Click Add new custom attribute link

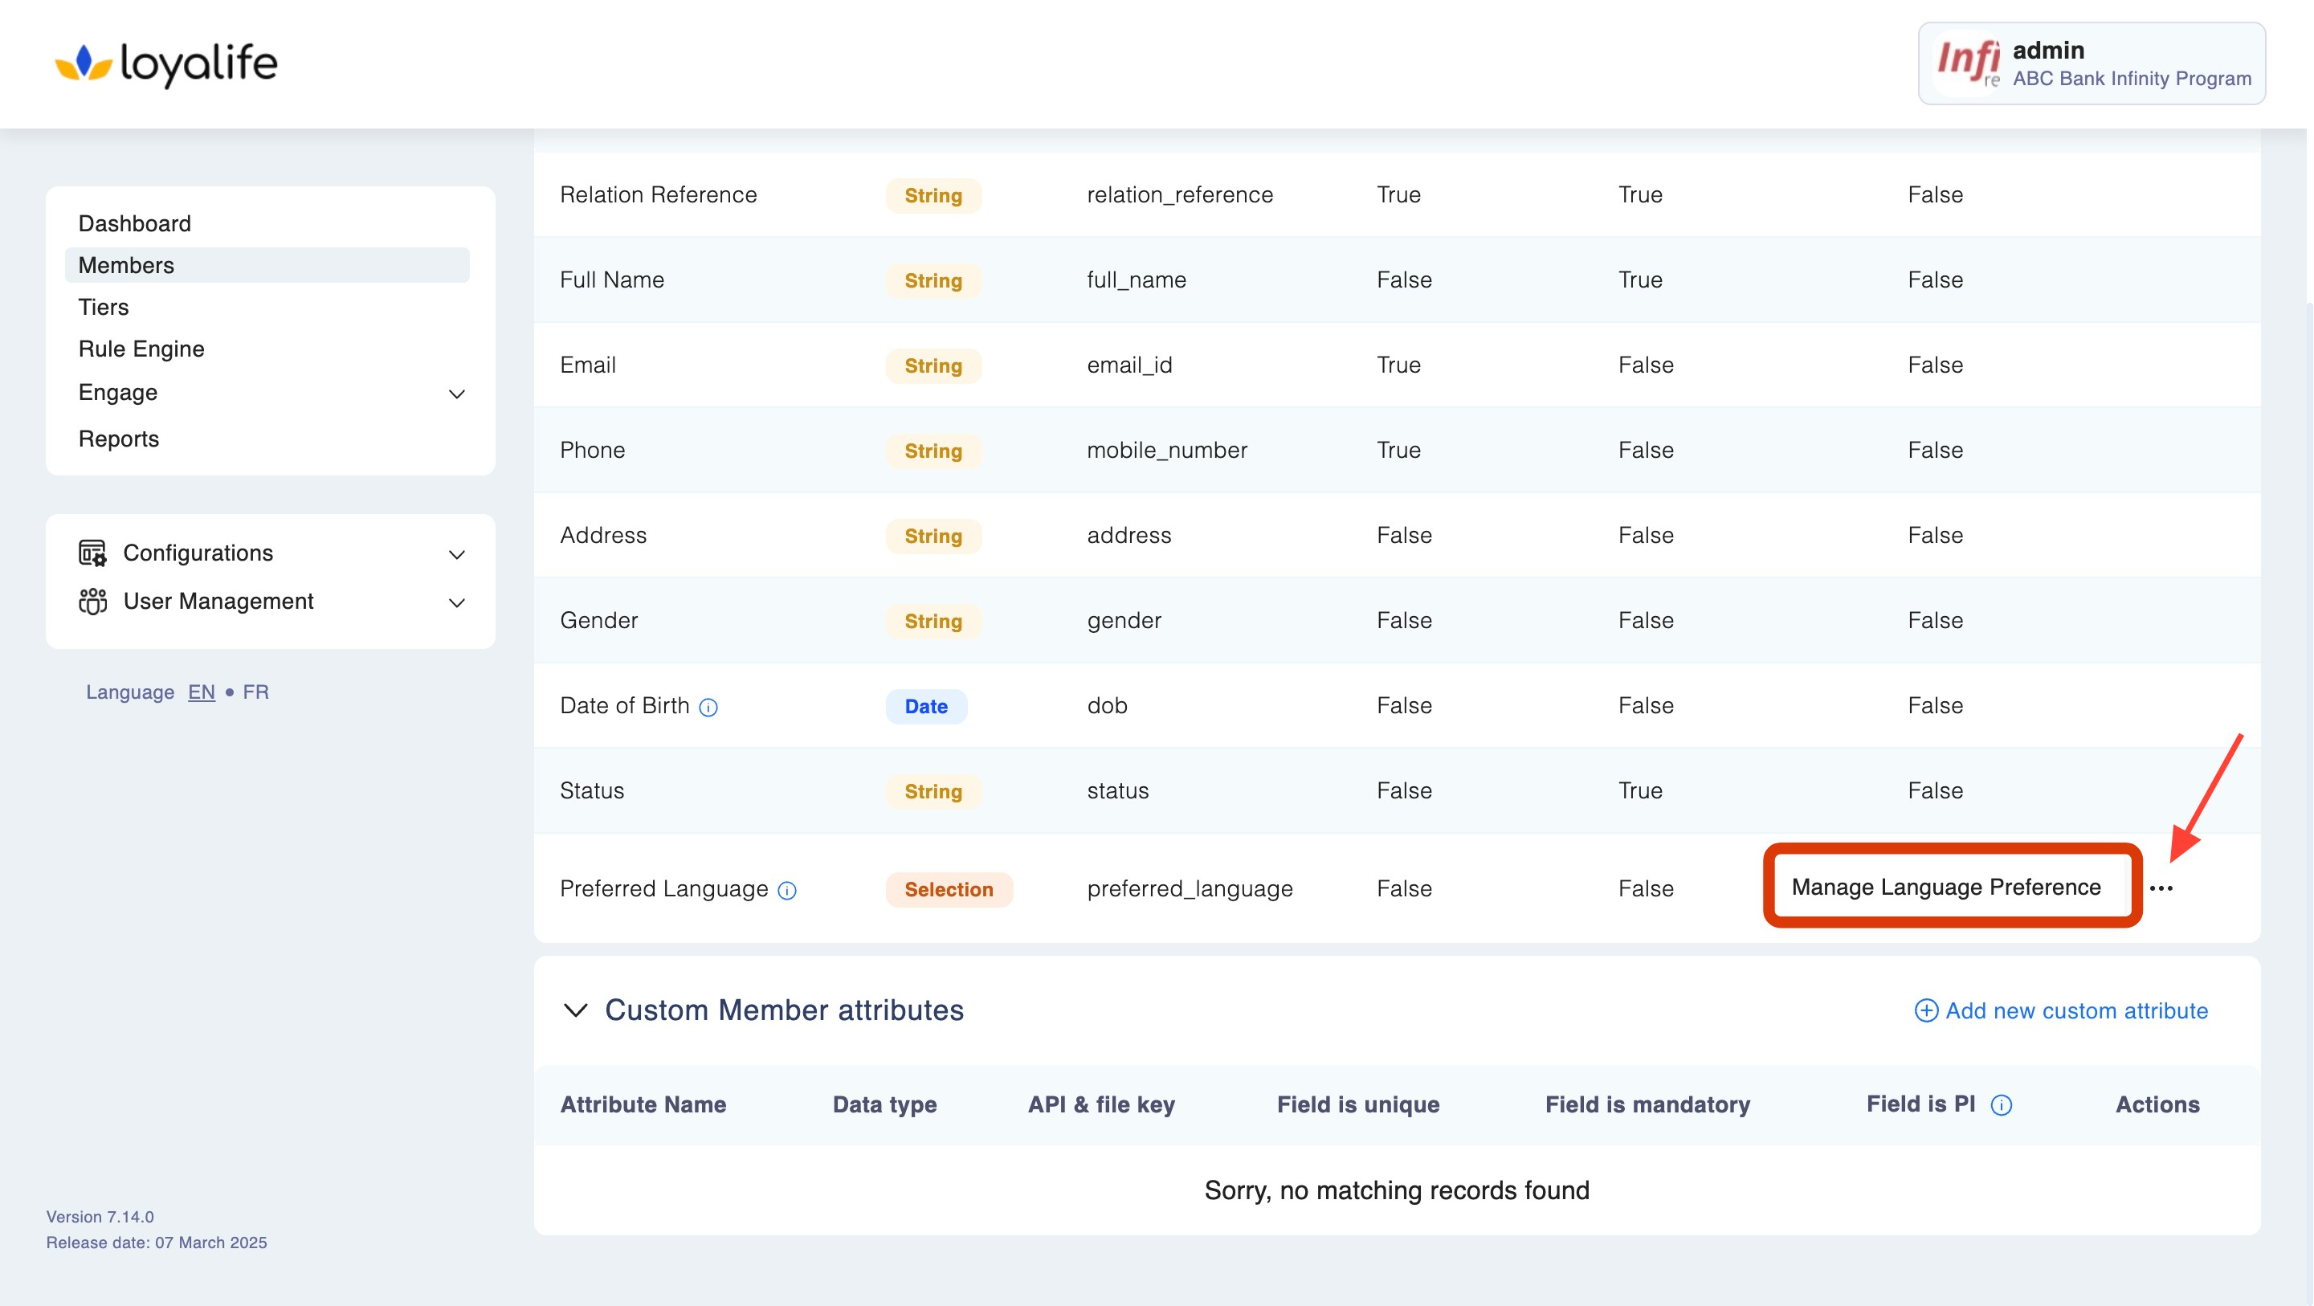click(x=2060, y=1011)
